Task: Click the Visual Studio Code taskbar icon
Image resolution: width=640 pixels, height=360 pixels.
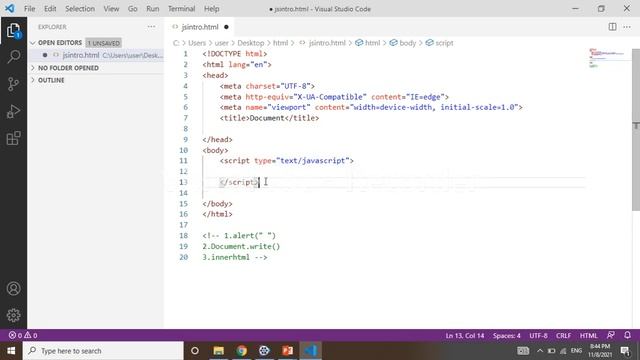Action: point(311,351)
